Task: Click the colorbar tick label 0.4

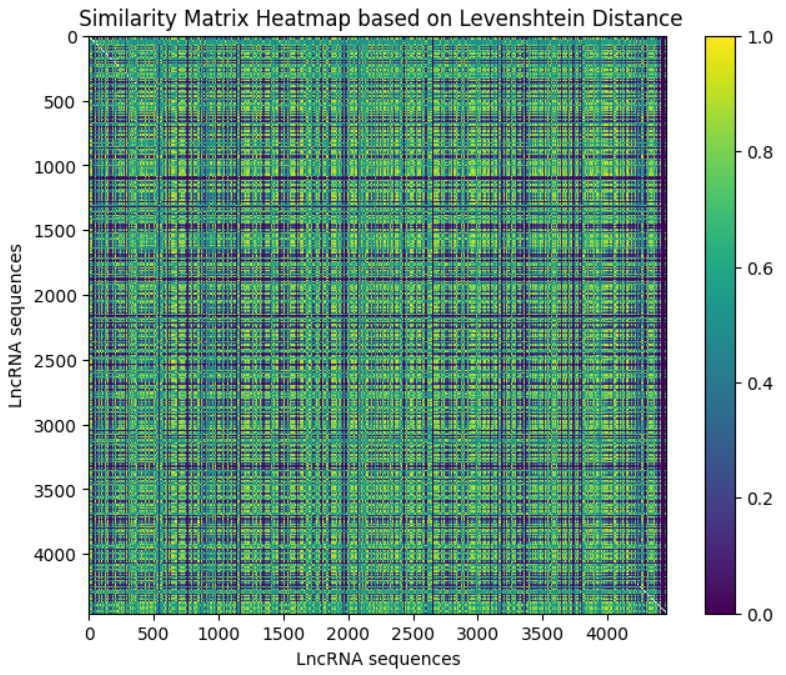Action: click(760, 383)
